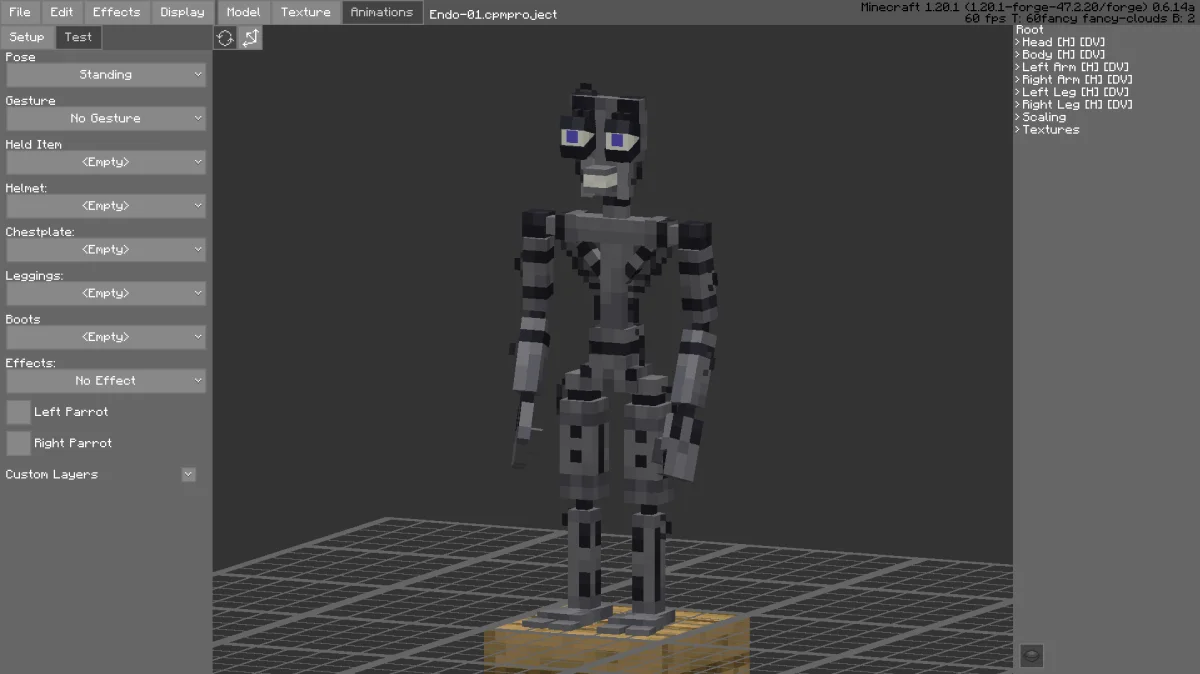This screenshot has width=1200, height=674.
Task: Open the Chestplate slot dropdown
Action: [106, 250]
